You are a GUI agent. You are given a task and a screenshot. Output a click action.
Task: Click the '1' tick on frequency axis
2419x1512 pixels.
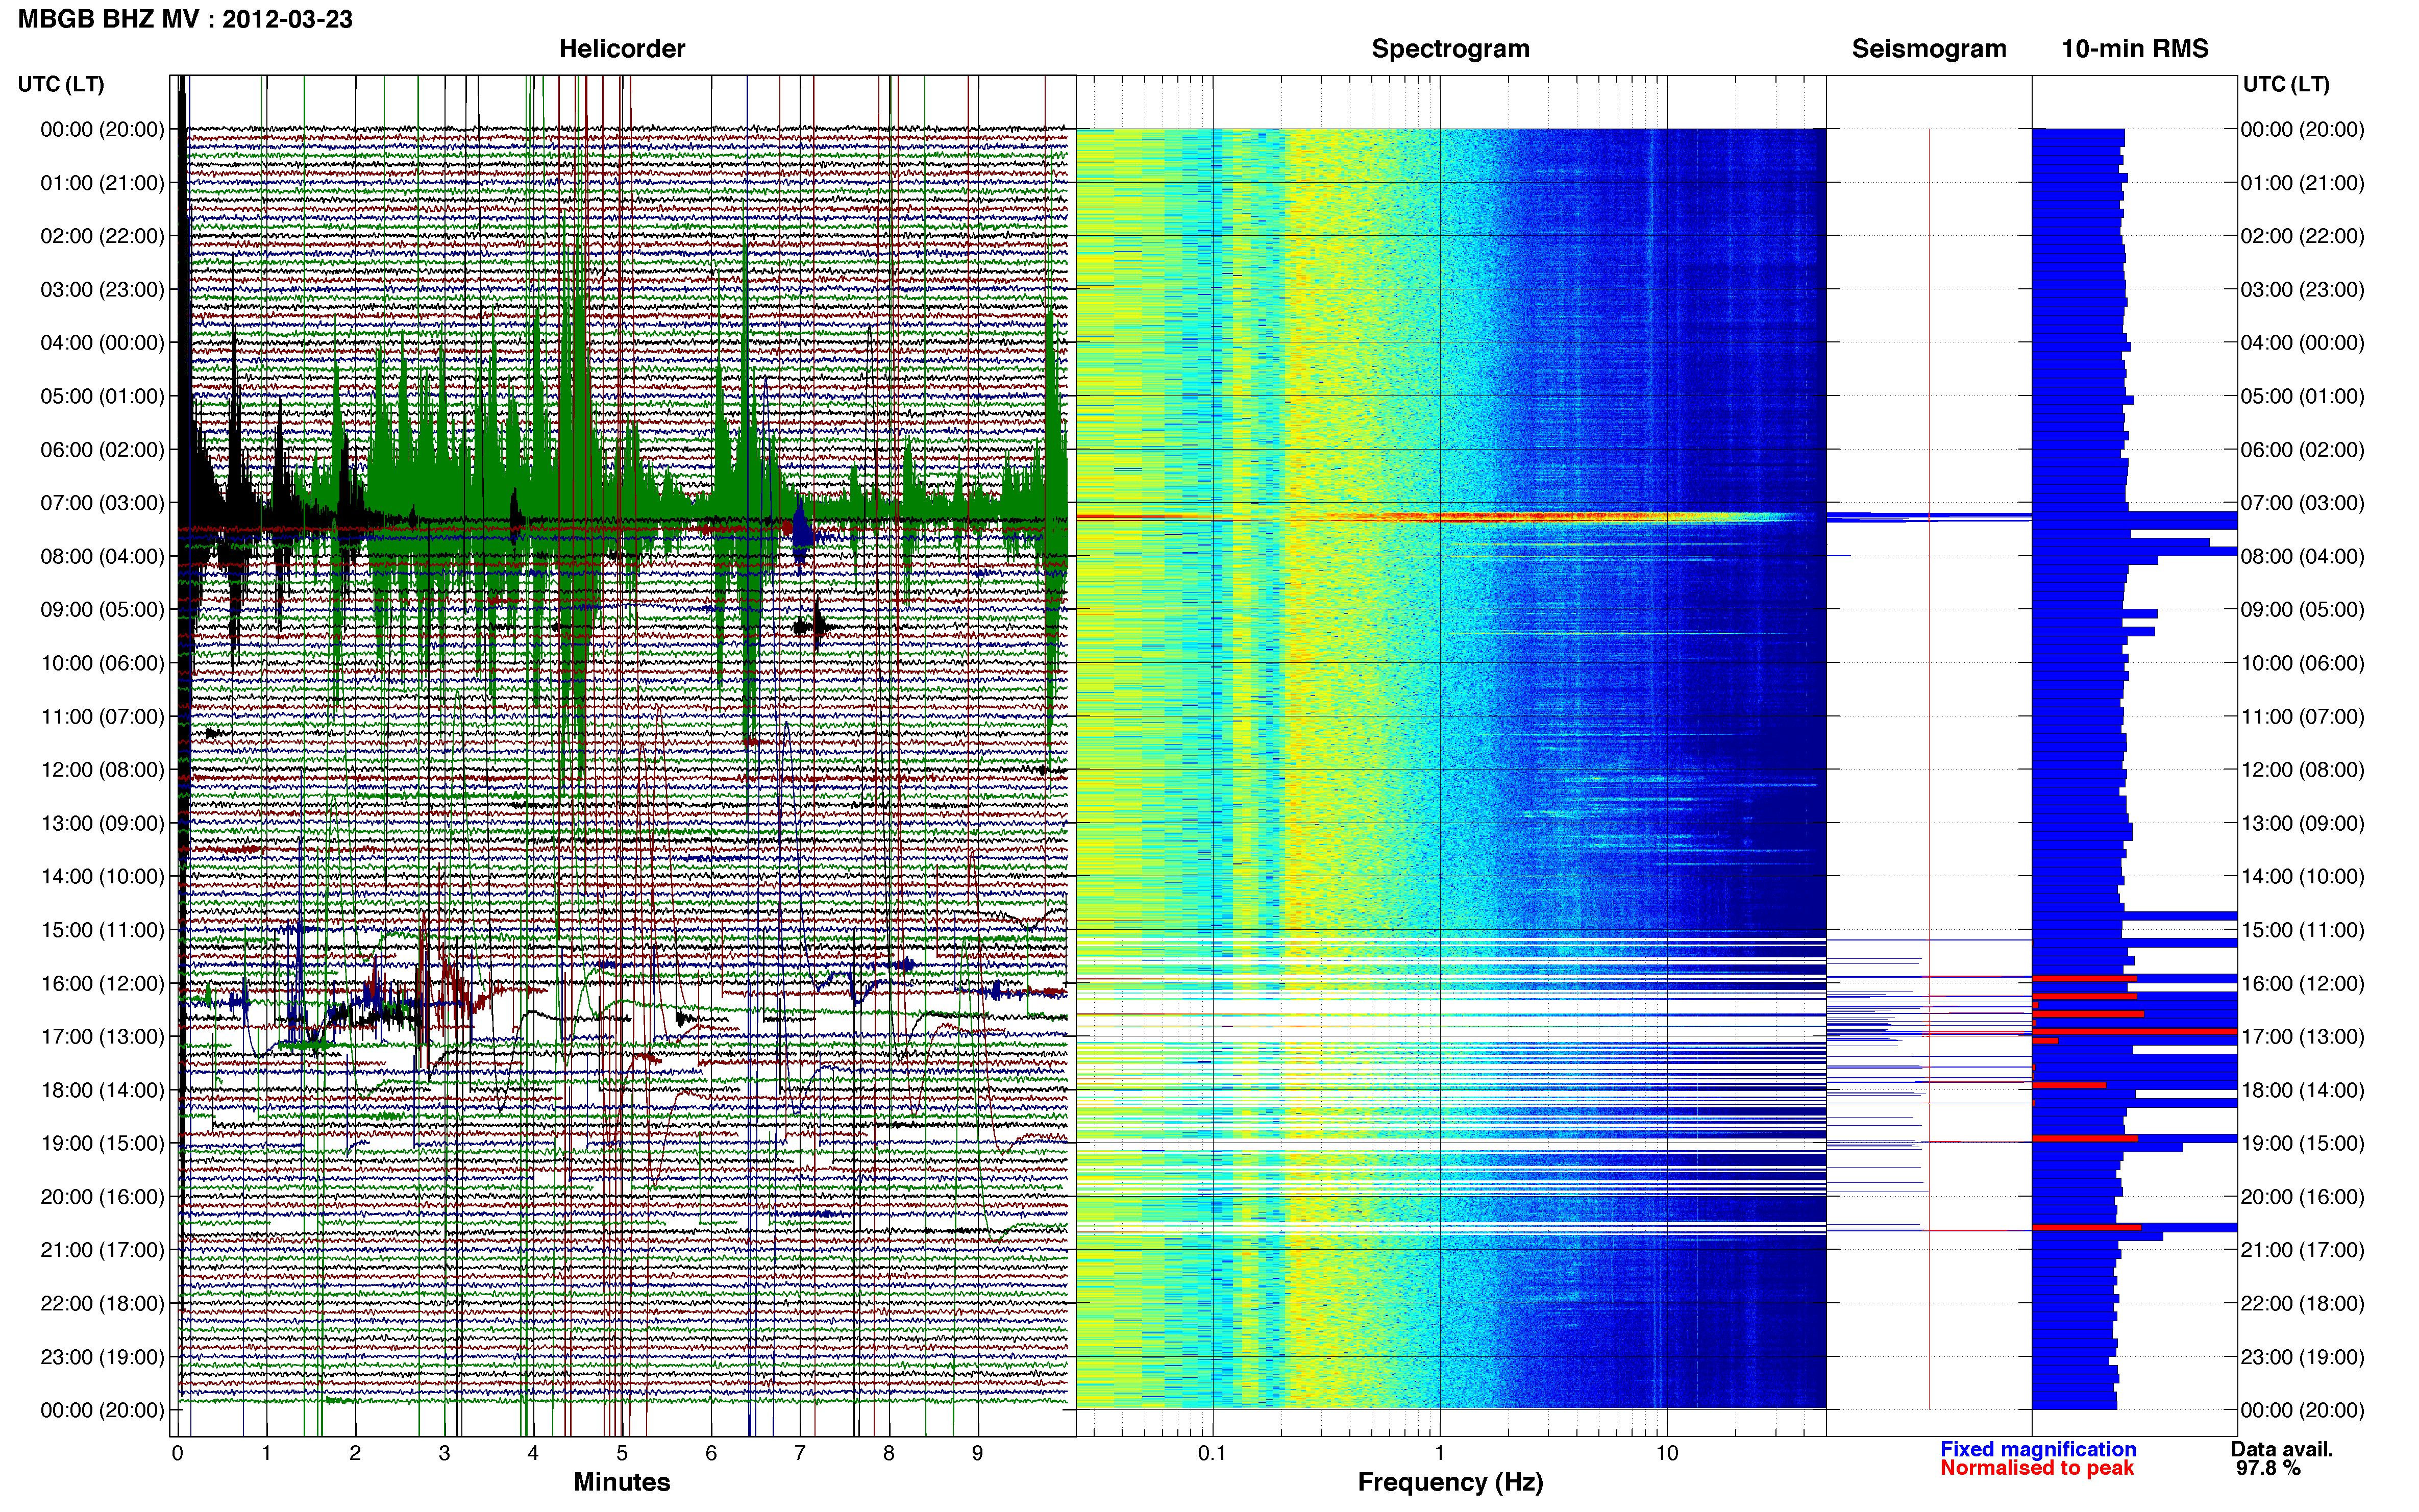tap(1439, 1454)
